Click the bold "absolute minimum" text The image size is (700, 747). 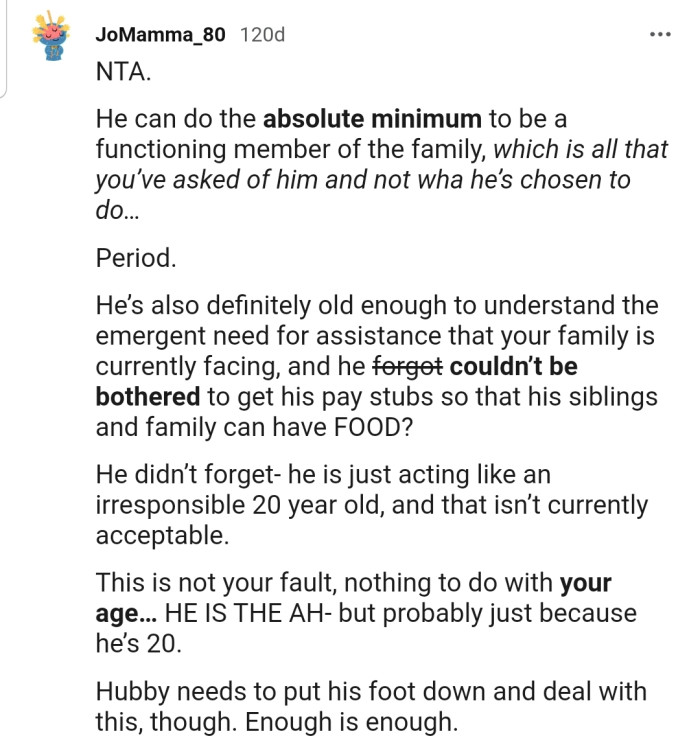[372, 120]
